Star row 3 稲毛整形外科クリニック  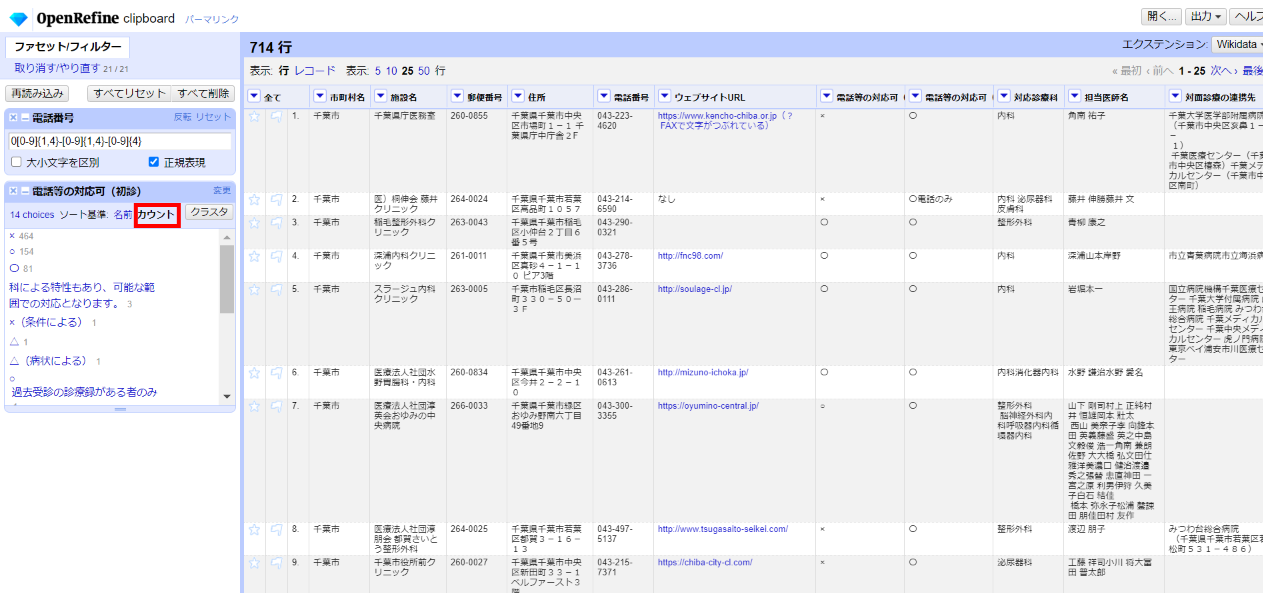pyautogui.click(x=254, y=222)
